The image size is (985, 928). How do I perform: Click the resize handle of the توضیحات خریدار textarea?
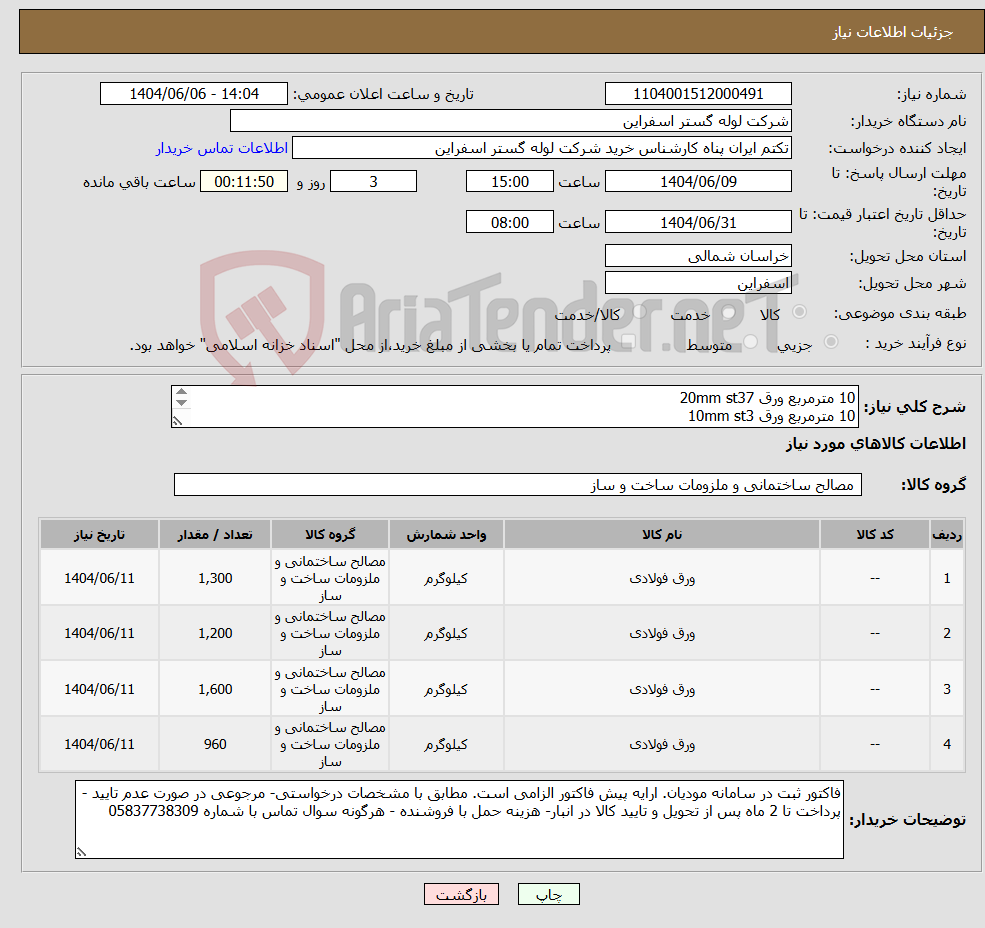(x=81, y=852)
